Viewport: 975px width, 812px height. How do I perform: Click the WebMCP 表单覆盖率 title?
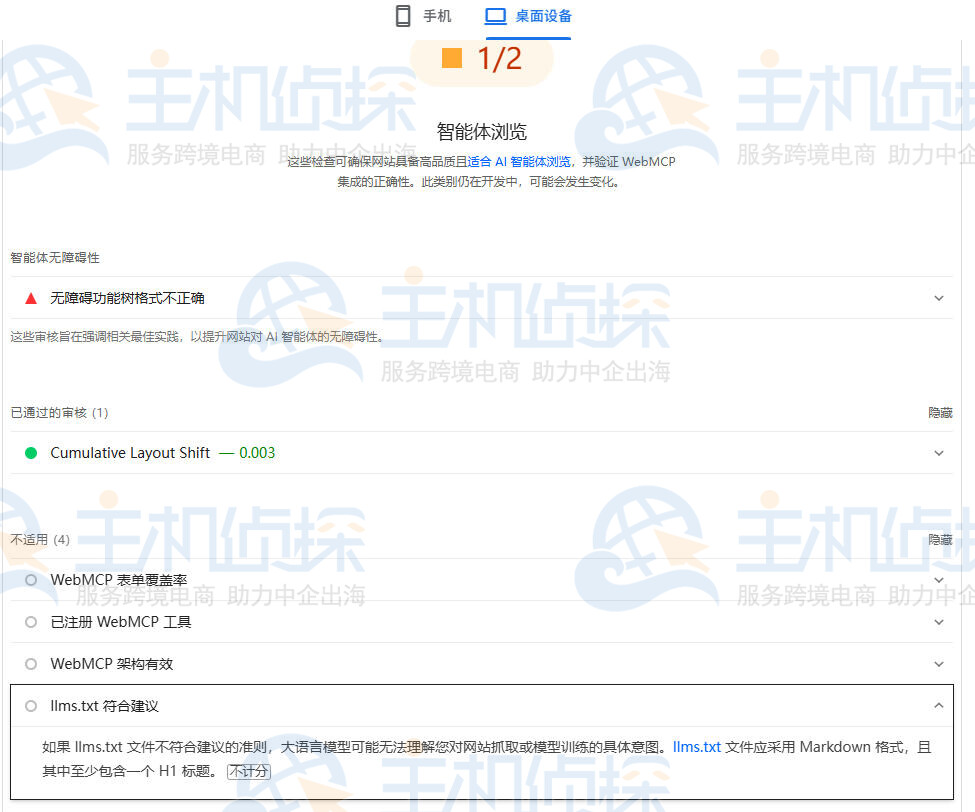point(119,579)
